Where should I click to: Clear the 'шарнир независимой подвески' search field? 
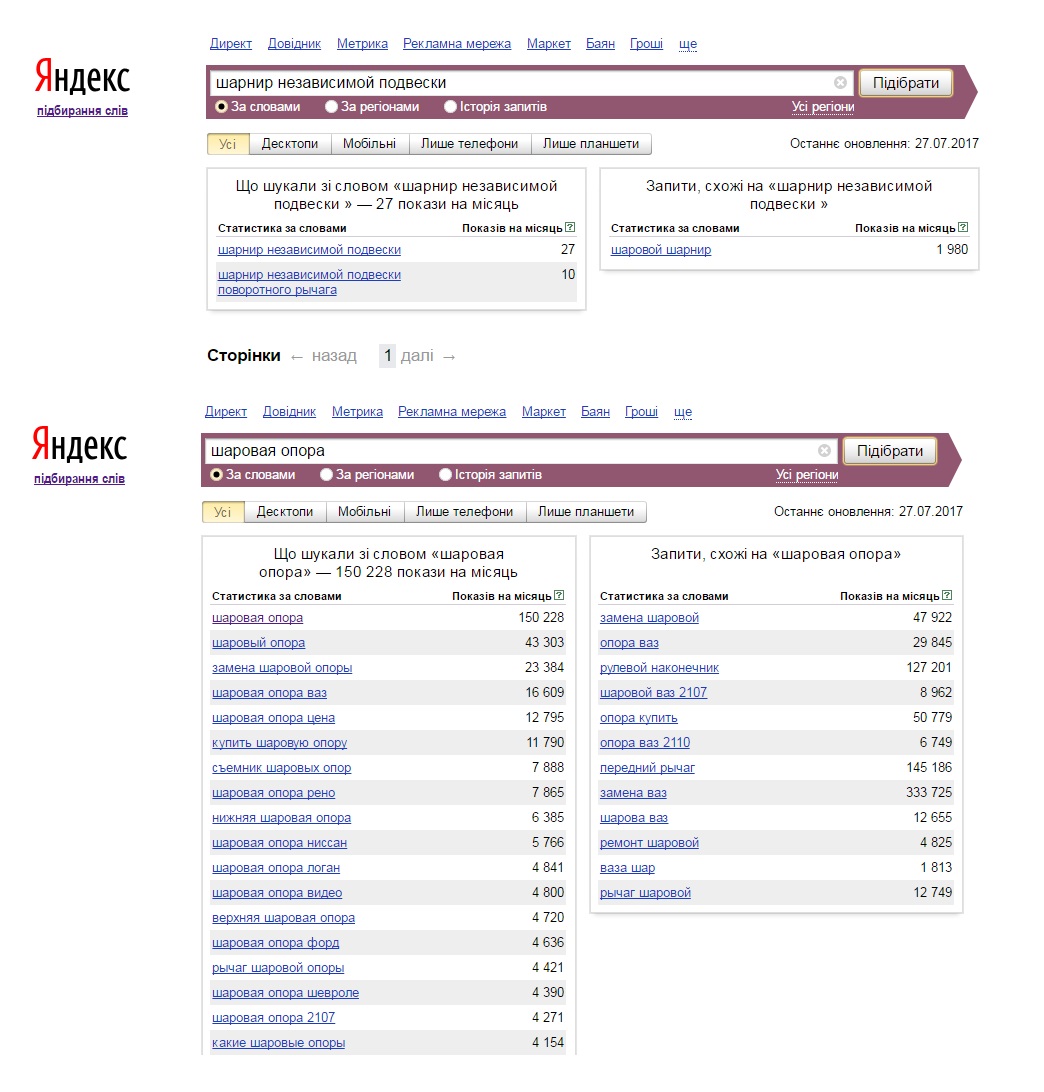[841, 83]
